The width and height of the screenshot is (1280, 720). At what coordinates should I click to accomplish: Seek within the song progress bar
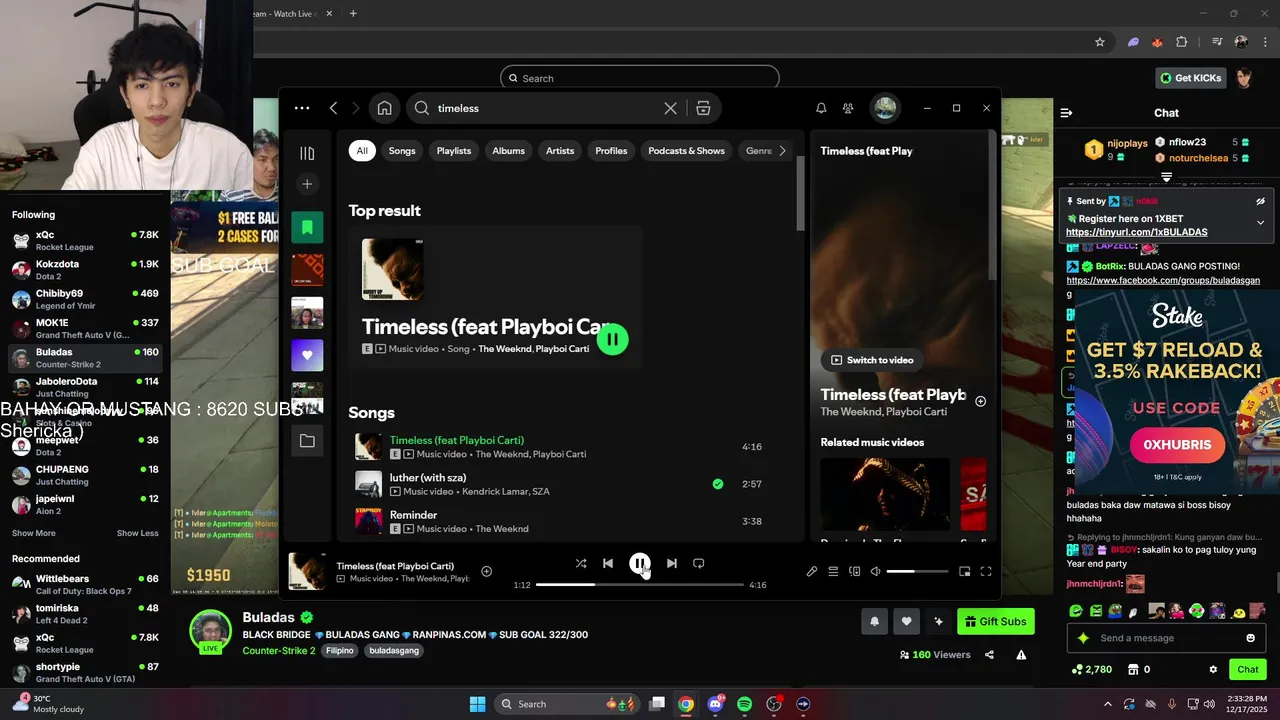[x=640, y=584]
